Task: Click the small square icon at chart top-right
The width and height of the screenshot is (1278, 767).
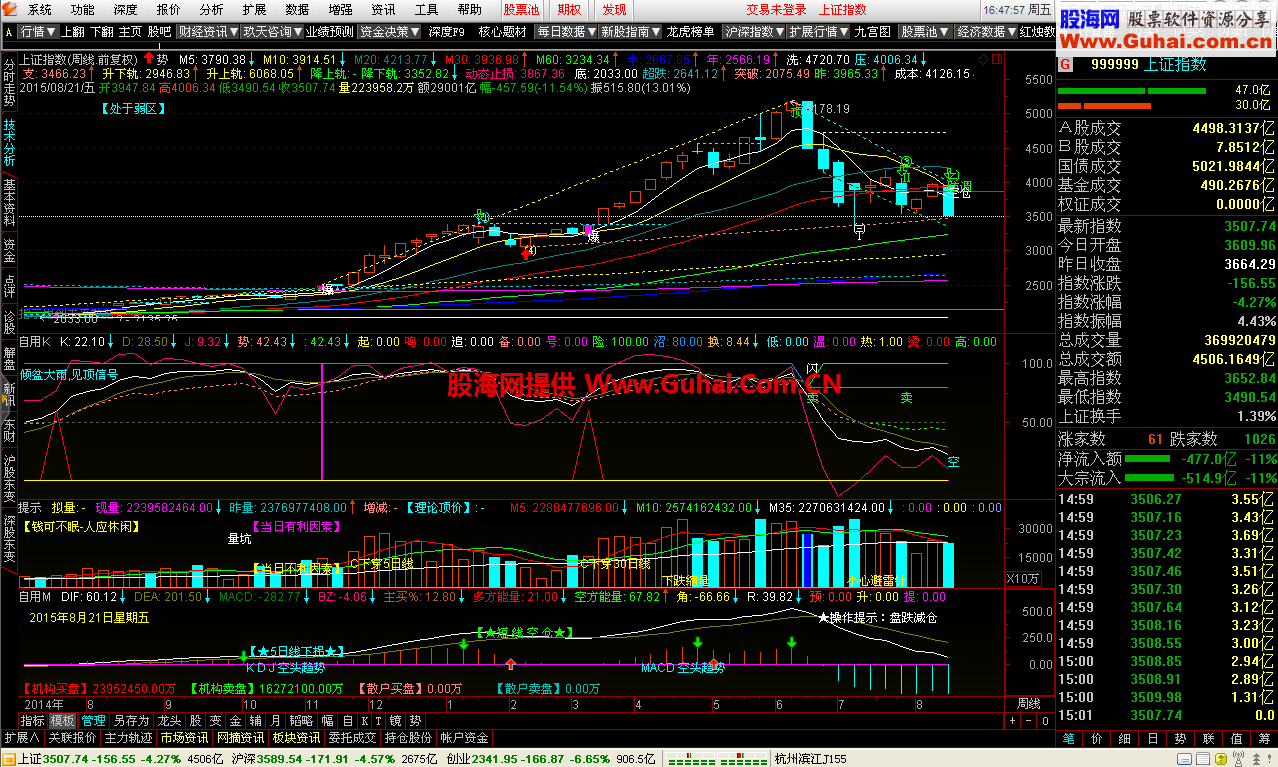Action: [995, 60]
